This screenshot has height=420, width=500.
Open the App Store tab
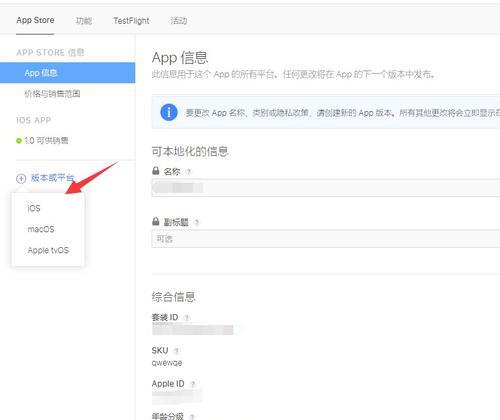coord(35,20)
